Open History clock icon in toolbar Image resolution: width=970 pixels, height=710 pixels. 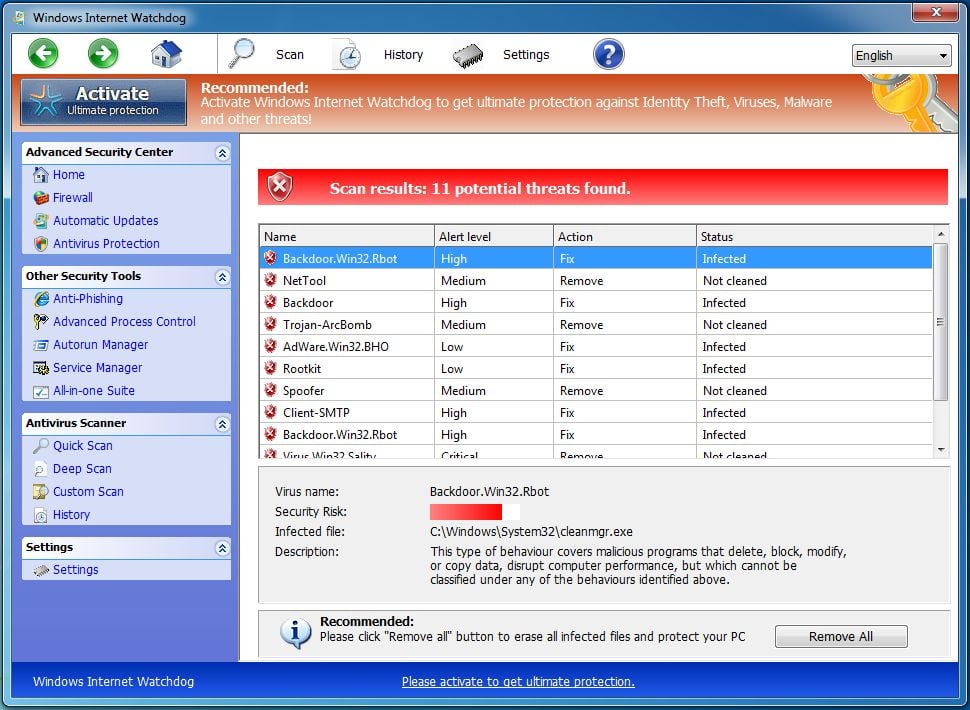click(x=347, y=55)
